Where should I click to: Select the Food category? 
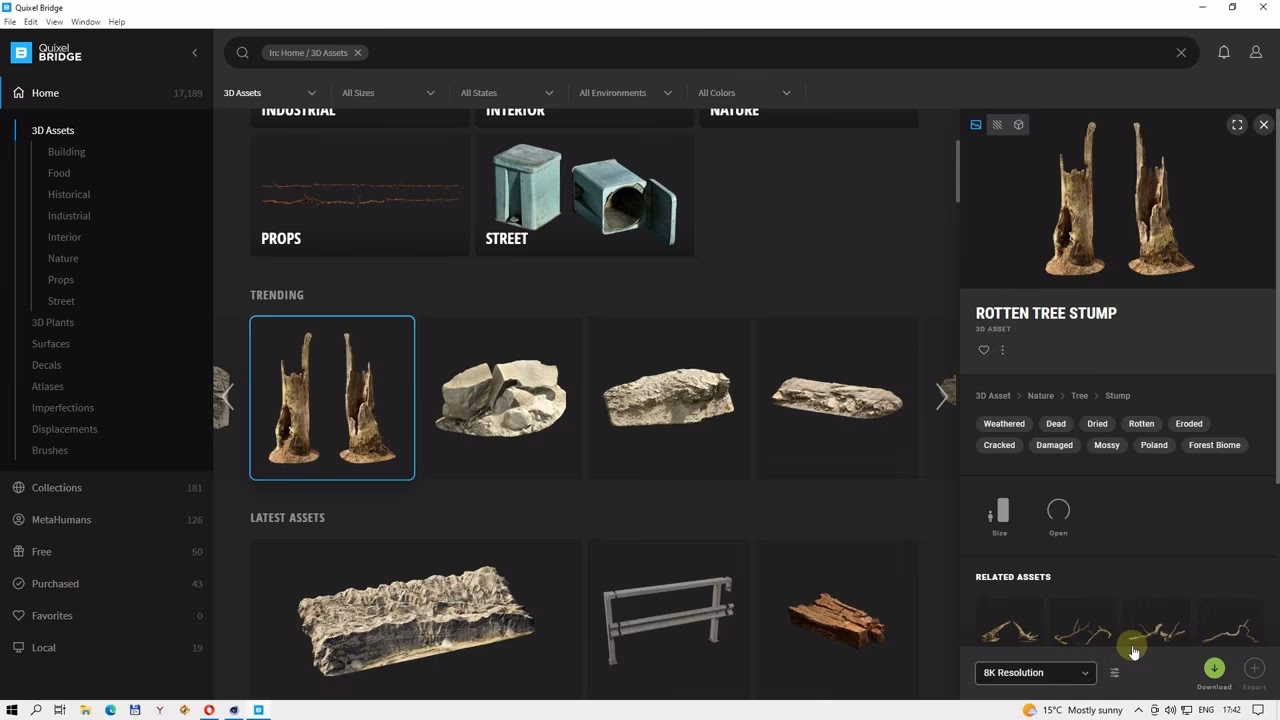coord(59,173)
